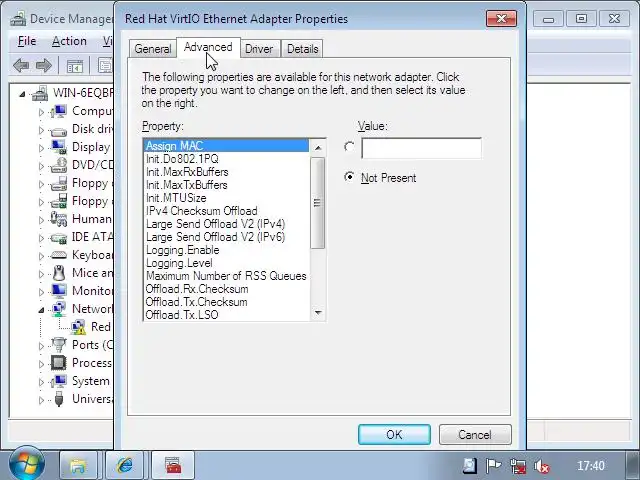The image size is (640, 480).
Task: Open Windows Explorer from the taskbar
Action: click(78, 465)
